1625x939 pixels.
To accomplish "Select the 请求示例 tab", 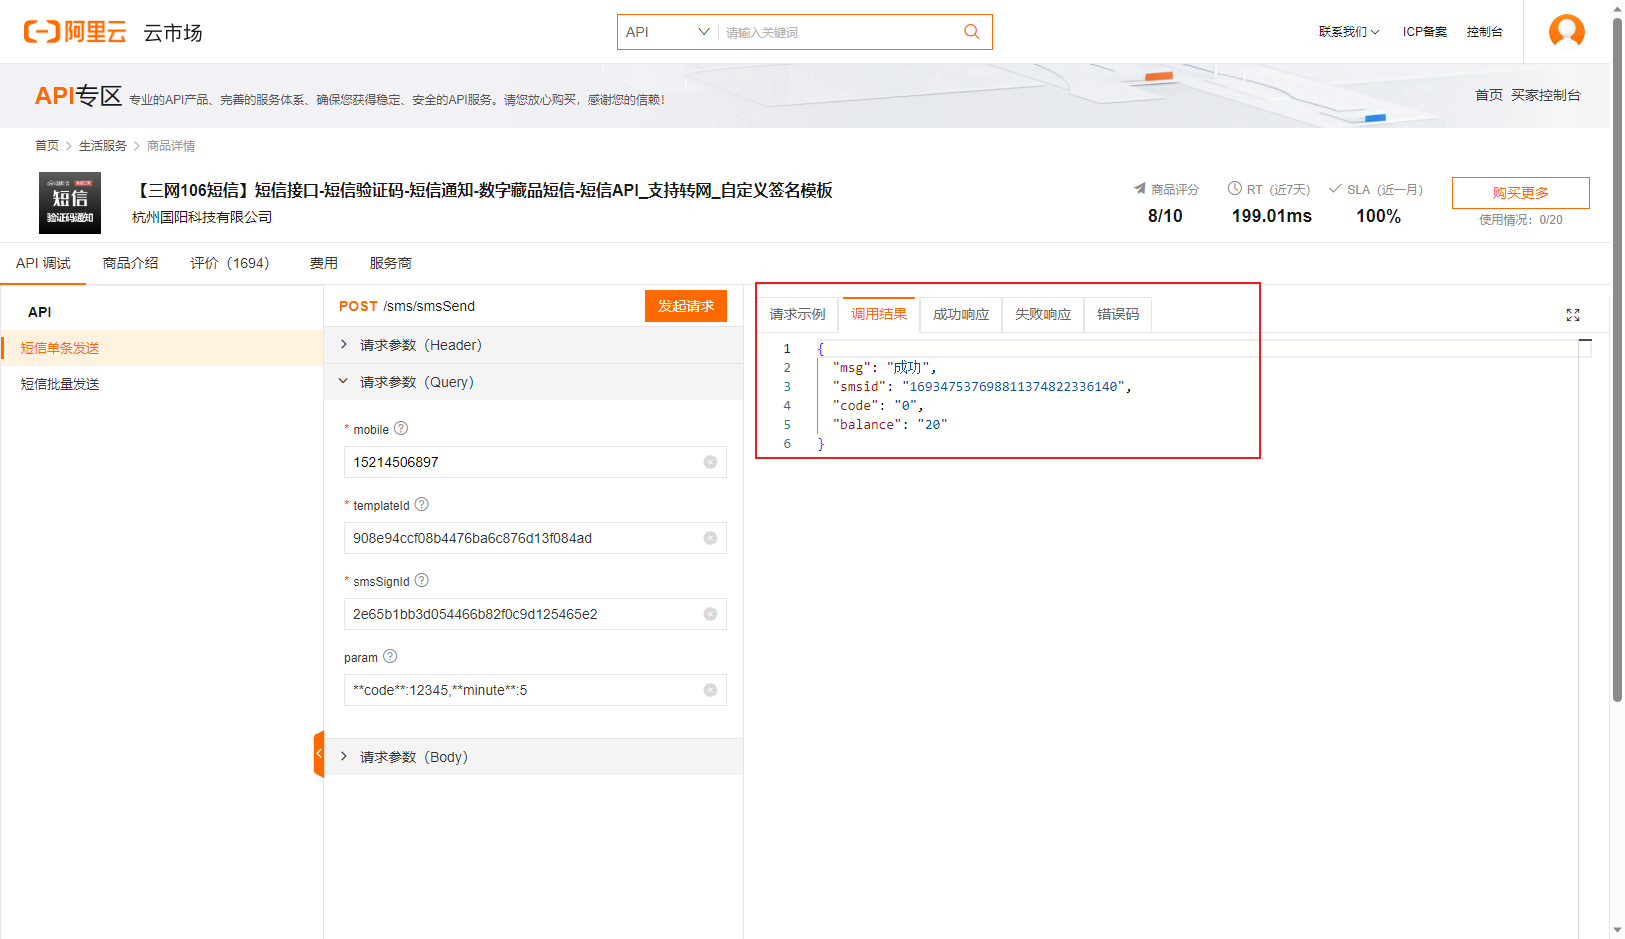I will click(797, 314).
